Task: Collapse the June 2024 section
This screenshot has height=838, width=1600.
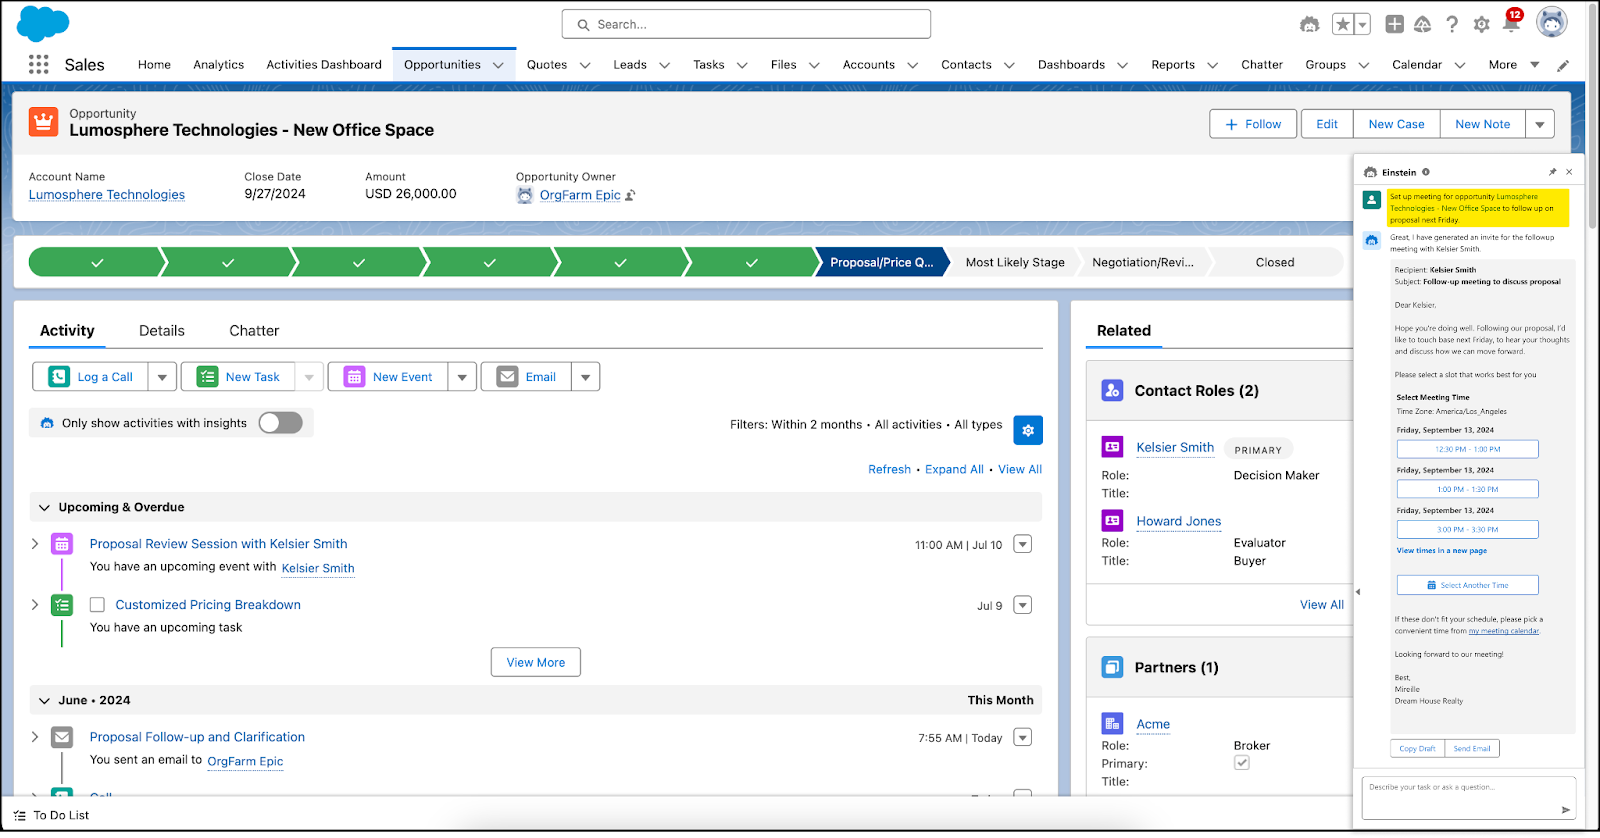Action: (44, 701)
